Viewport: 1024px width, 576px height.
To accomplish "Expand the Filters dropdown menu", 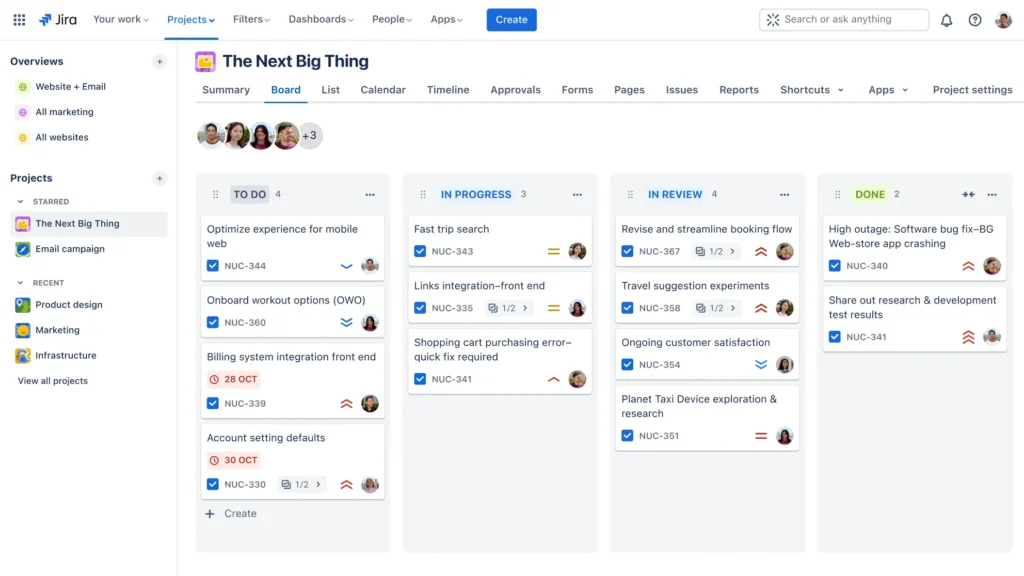I will click(x=252, y=20).
